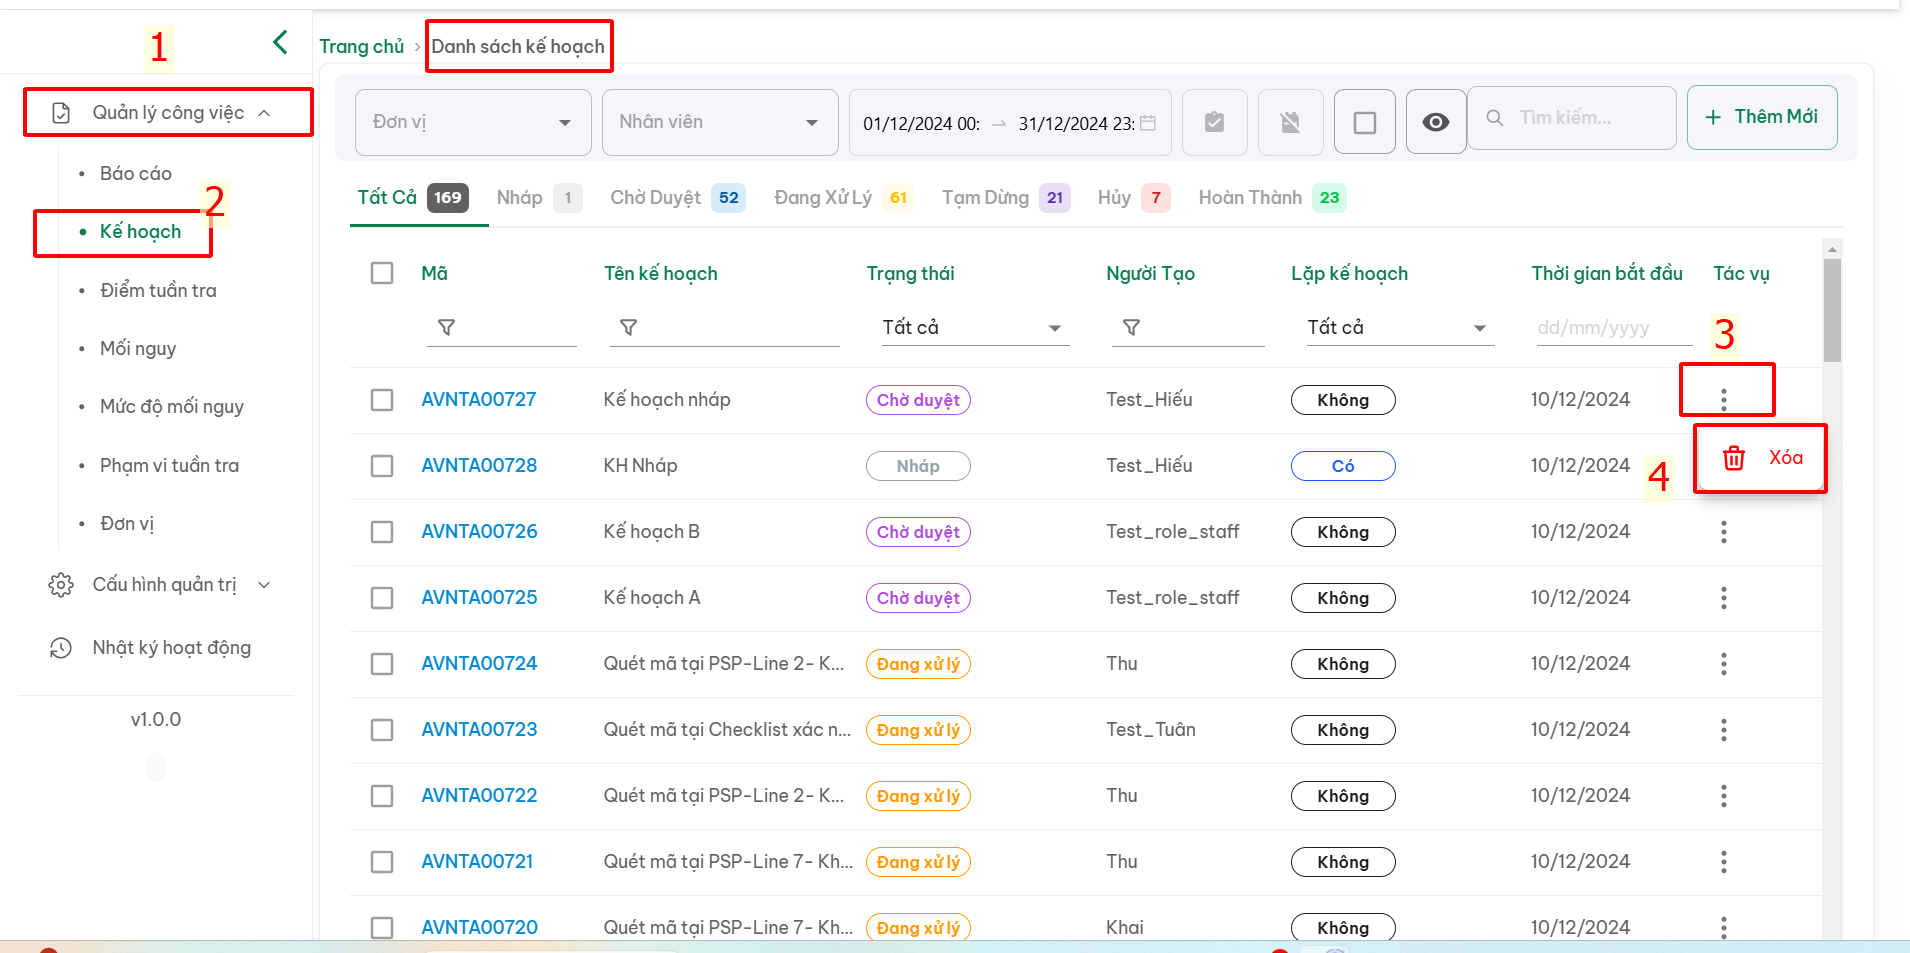Open plan AVNTA00728 link
1910x953 pixels.
[x=479, y=466]
